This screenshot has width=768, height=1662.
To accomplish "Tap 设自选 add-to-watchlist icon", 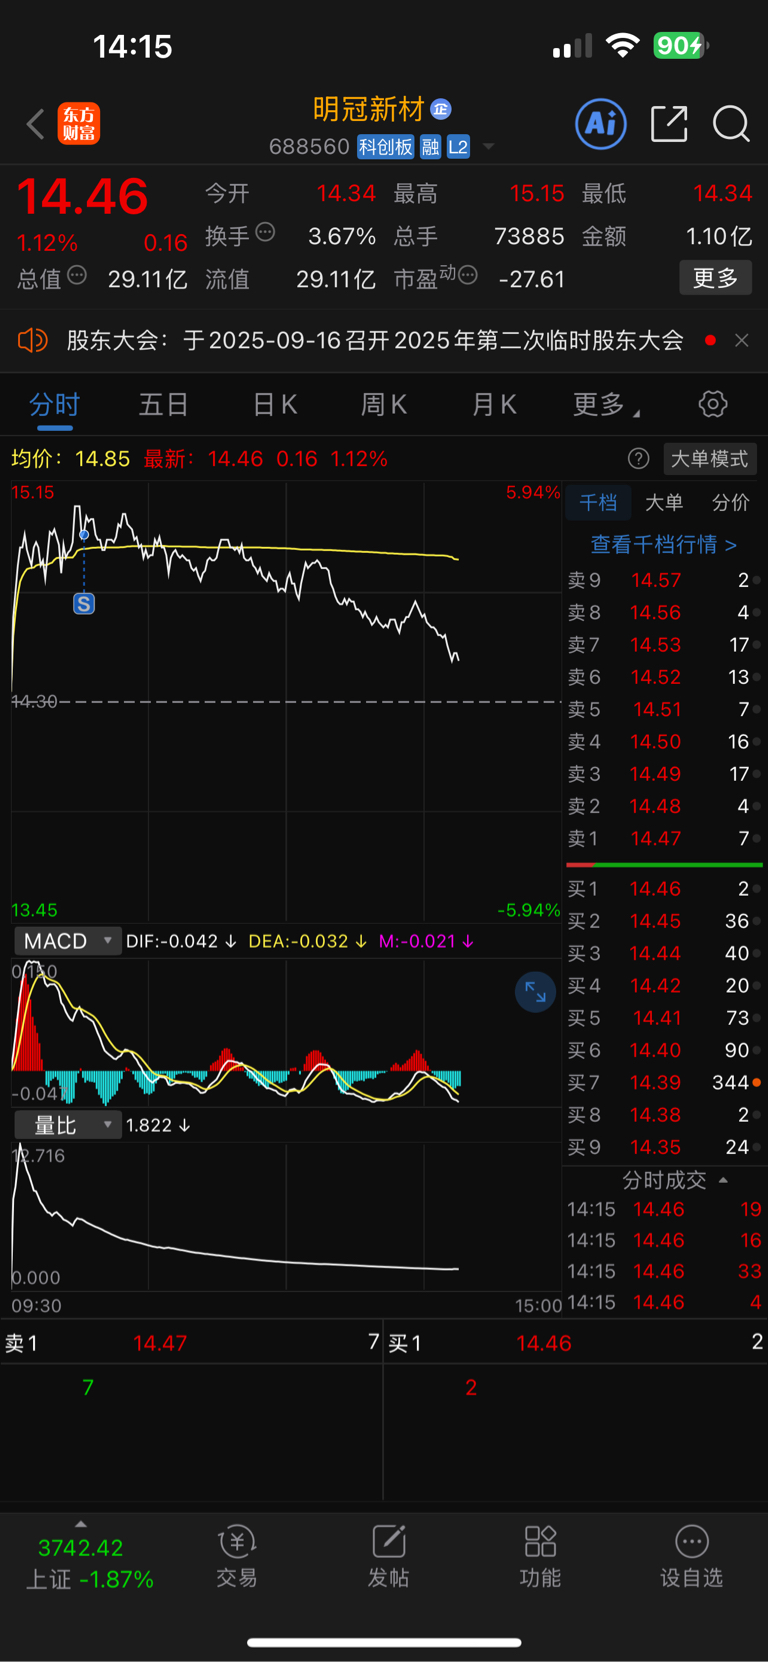I will pos(691,1557).
